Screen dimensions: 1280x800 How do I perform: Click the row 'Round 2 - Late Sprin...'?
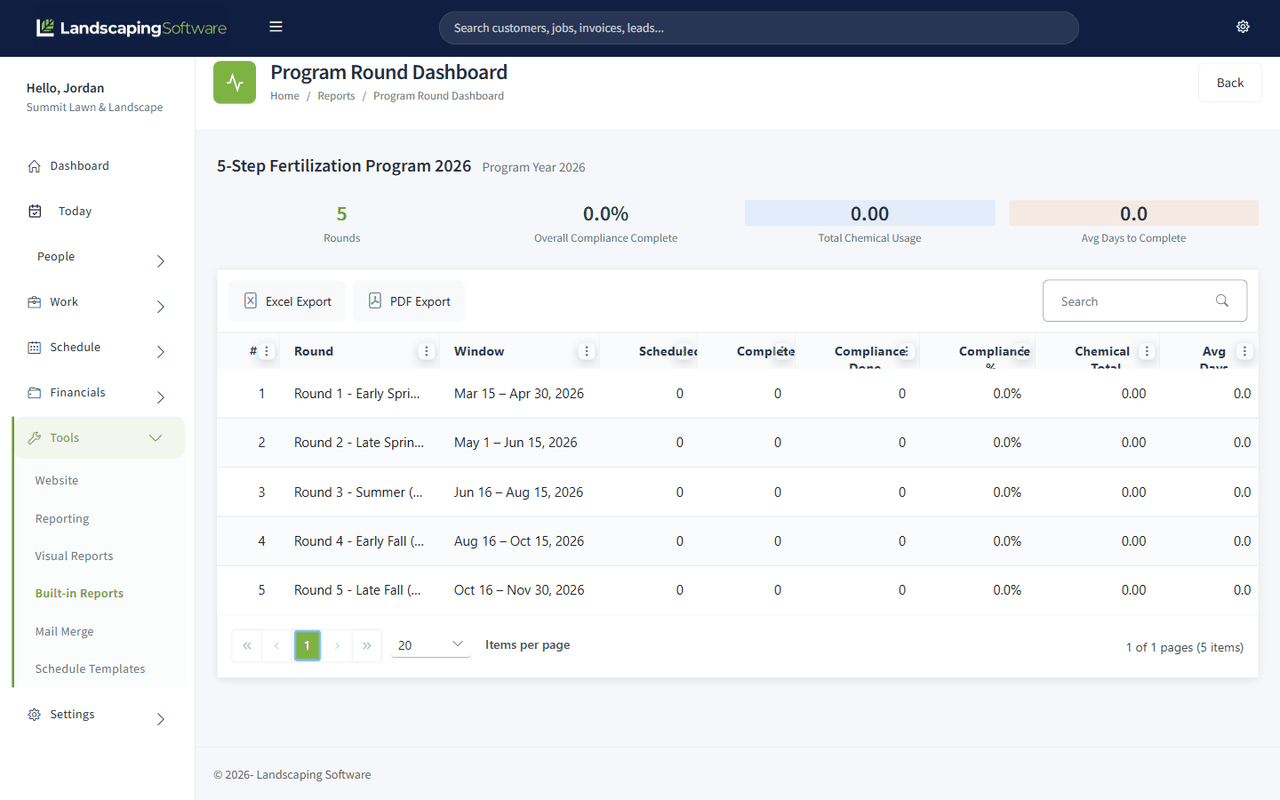(738, 443)
